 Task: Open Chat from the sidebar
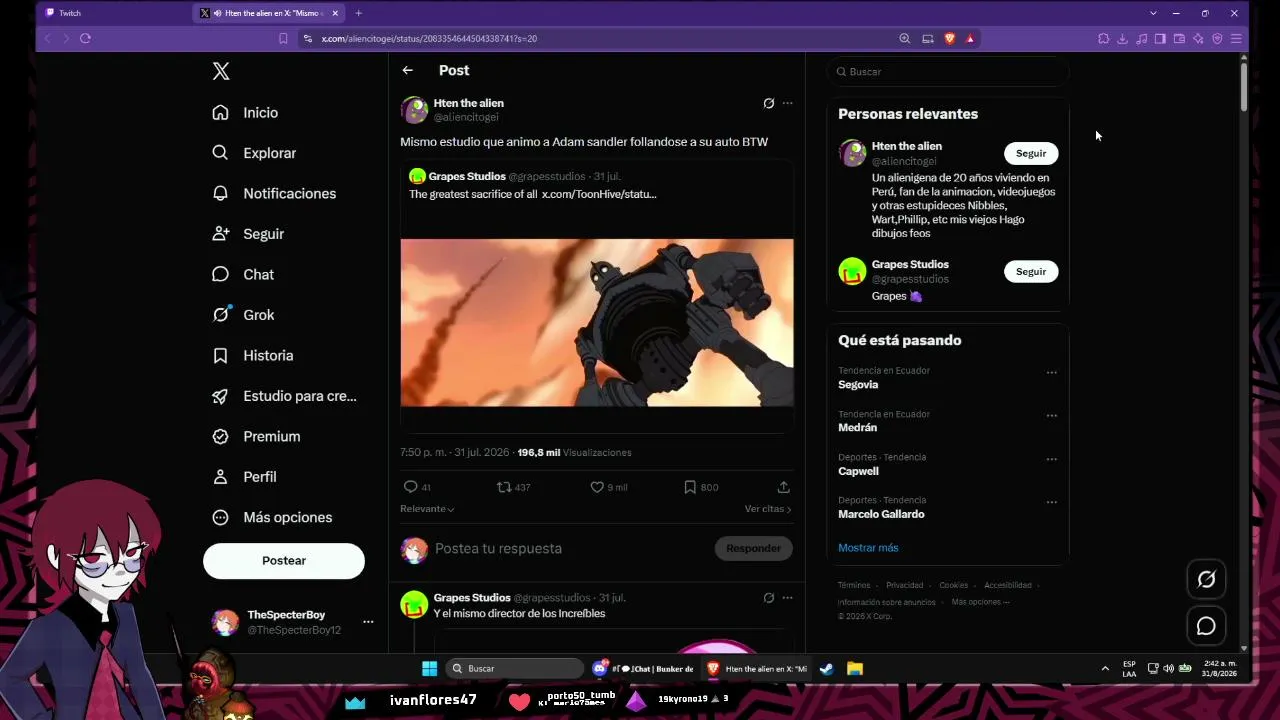click(x=243, y=274)
